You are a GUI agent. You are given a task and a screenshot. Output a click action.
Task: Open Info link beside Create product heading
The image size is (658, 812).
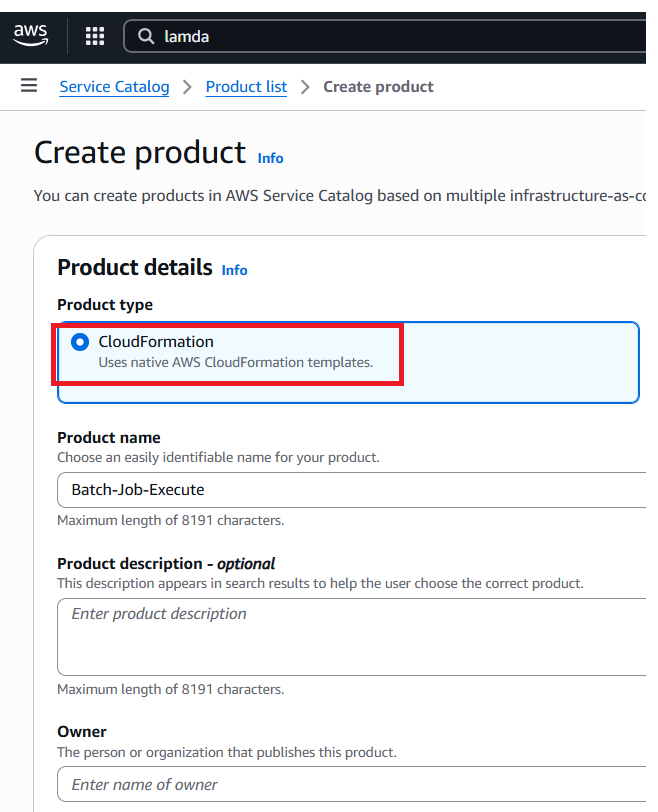[x=270, y=158]
